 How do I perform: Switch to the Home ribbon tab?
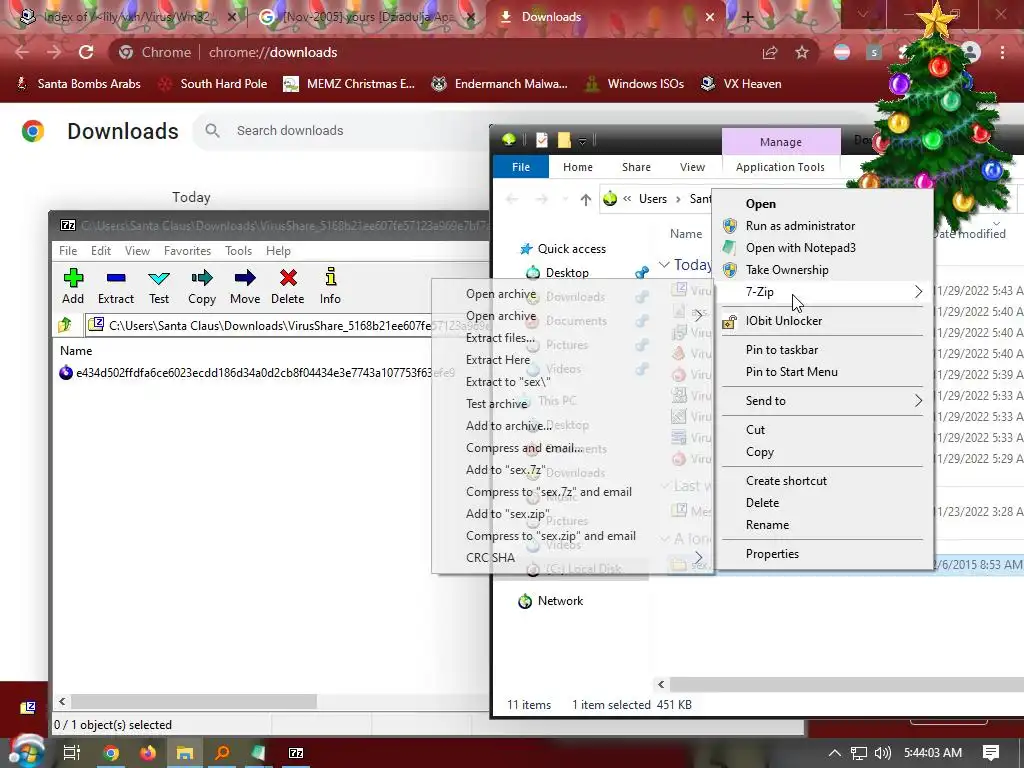578,167
